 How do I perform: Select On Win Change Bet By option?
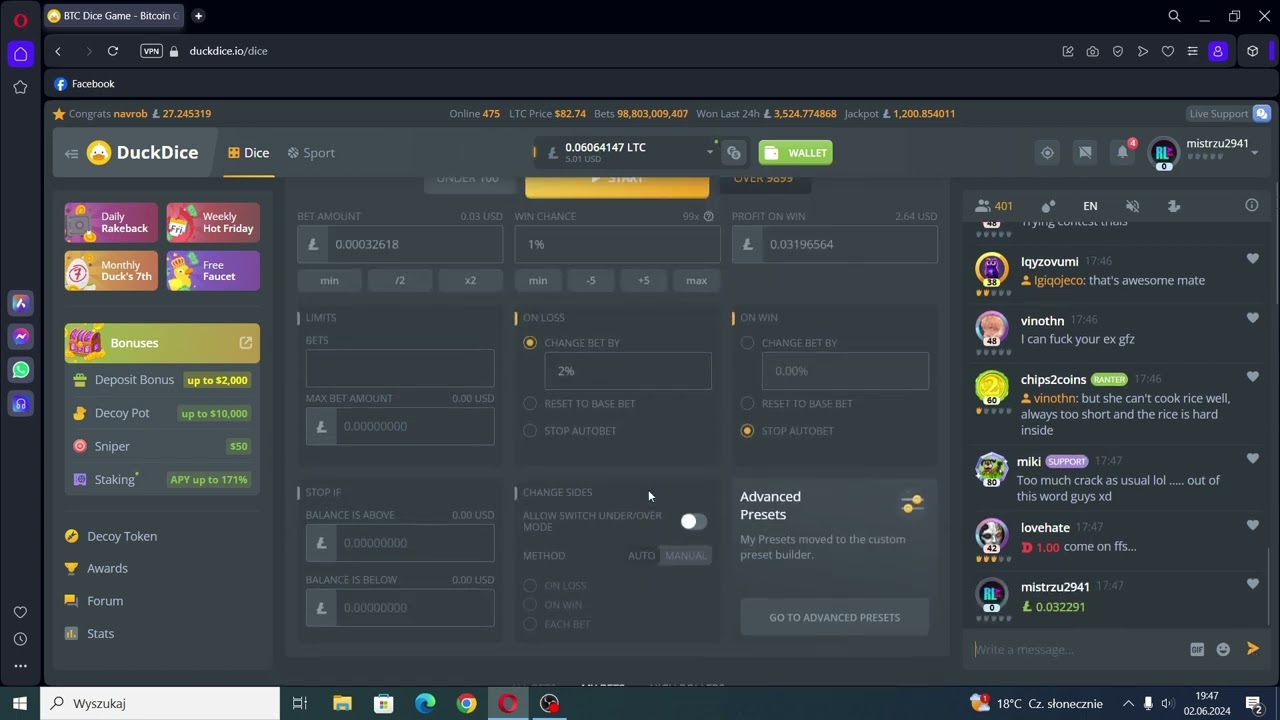pyautogui.click(x=747, y=343)
